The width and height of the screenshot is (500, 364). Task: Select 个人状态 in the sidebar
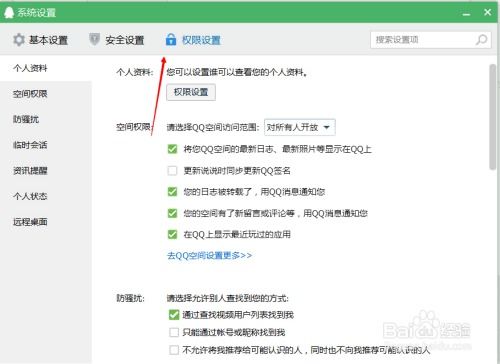coord(46,196)
